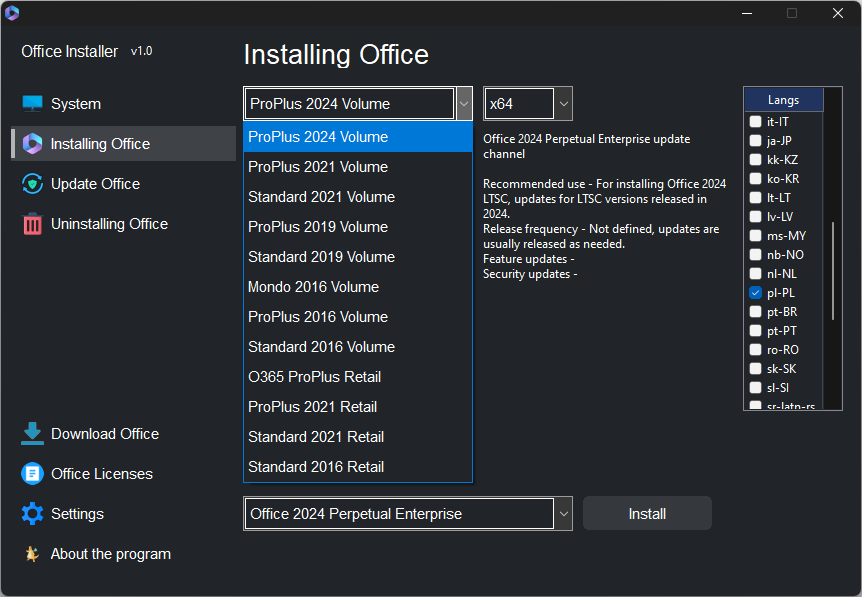Tick the sl-SI language checkbox

click(755, 388)
